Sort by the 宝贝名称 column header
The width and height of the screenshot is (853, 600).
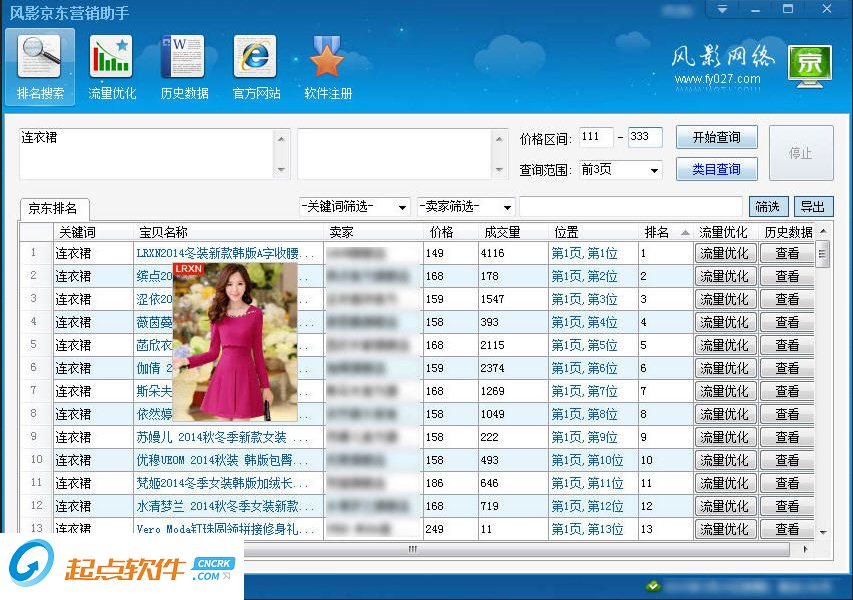tap(229, 232)
